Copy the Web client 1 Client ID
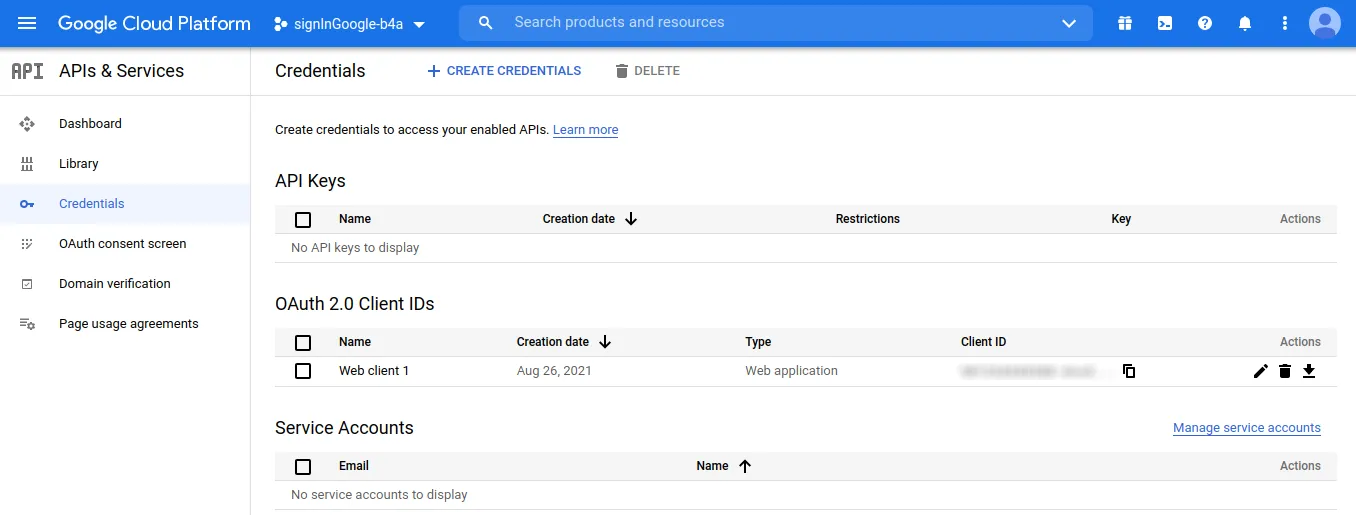This screenshot has height=515, width=1356. click(x=1129, y=371)
